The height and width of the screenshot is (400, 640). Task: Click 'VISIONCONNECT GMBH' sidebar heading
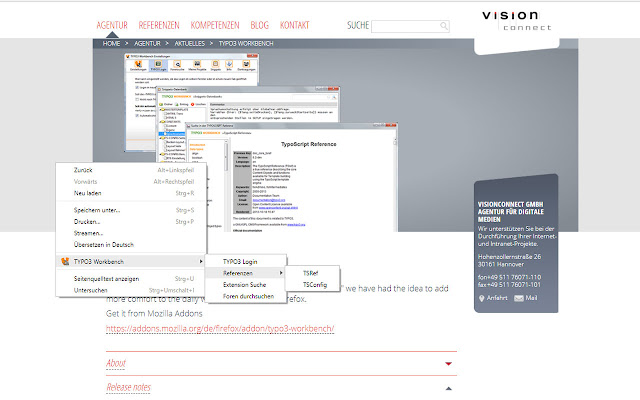[510, 204]
